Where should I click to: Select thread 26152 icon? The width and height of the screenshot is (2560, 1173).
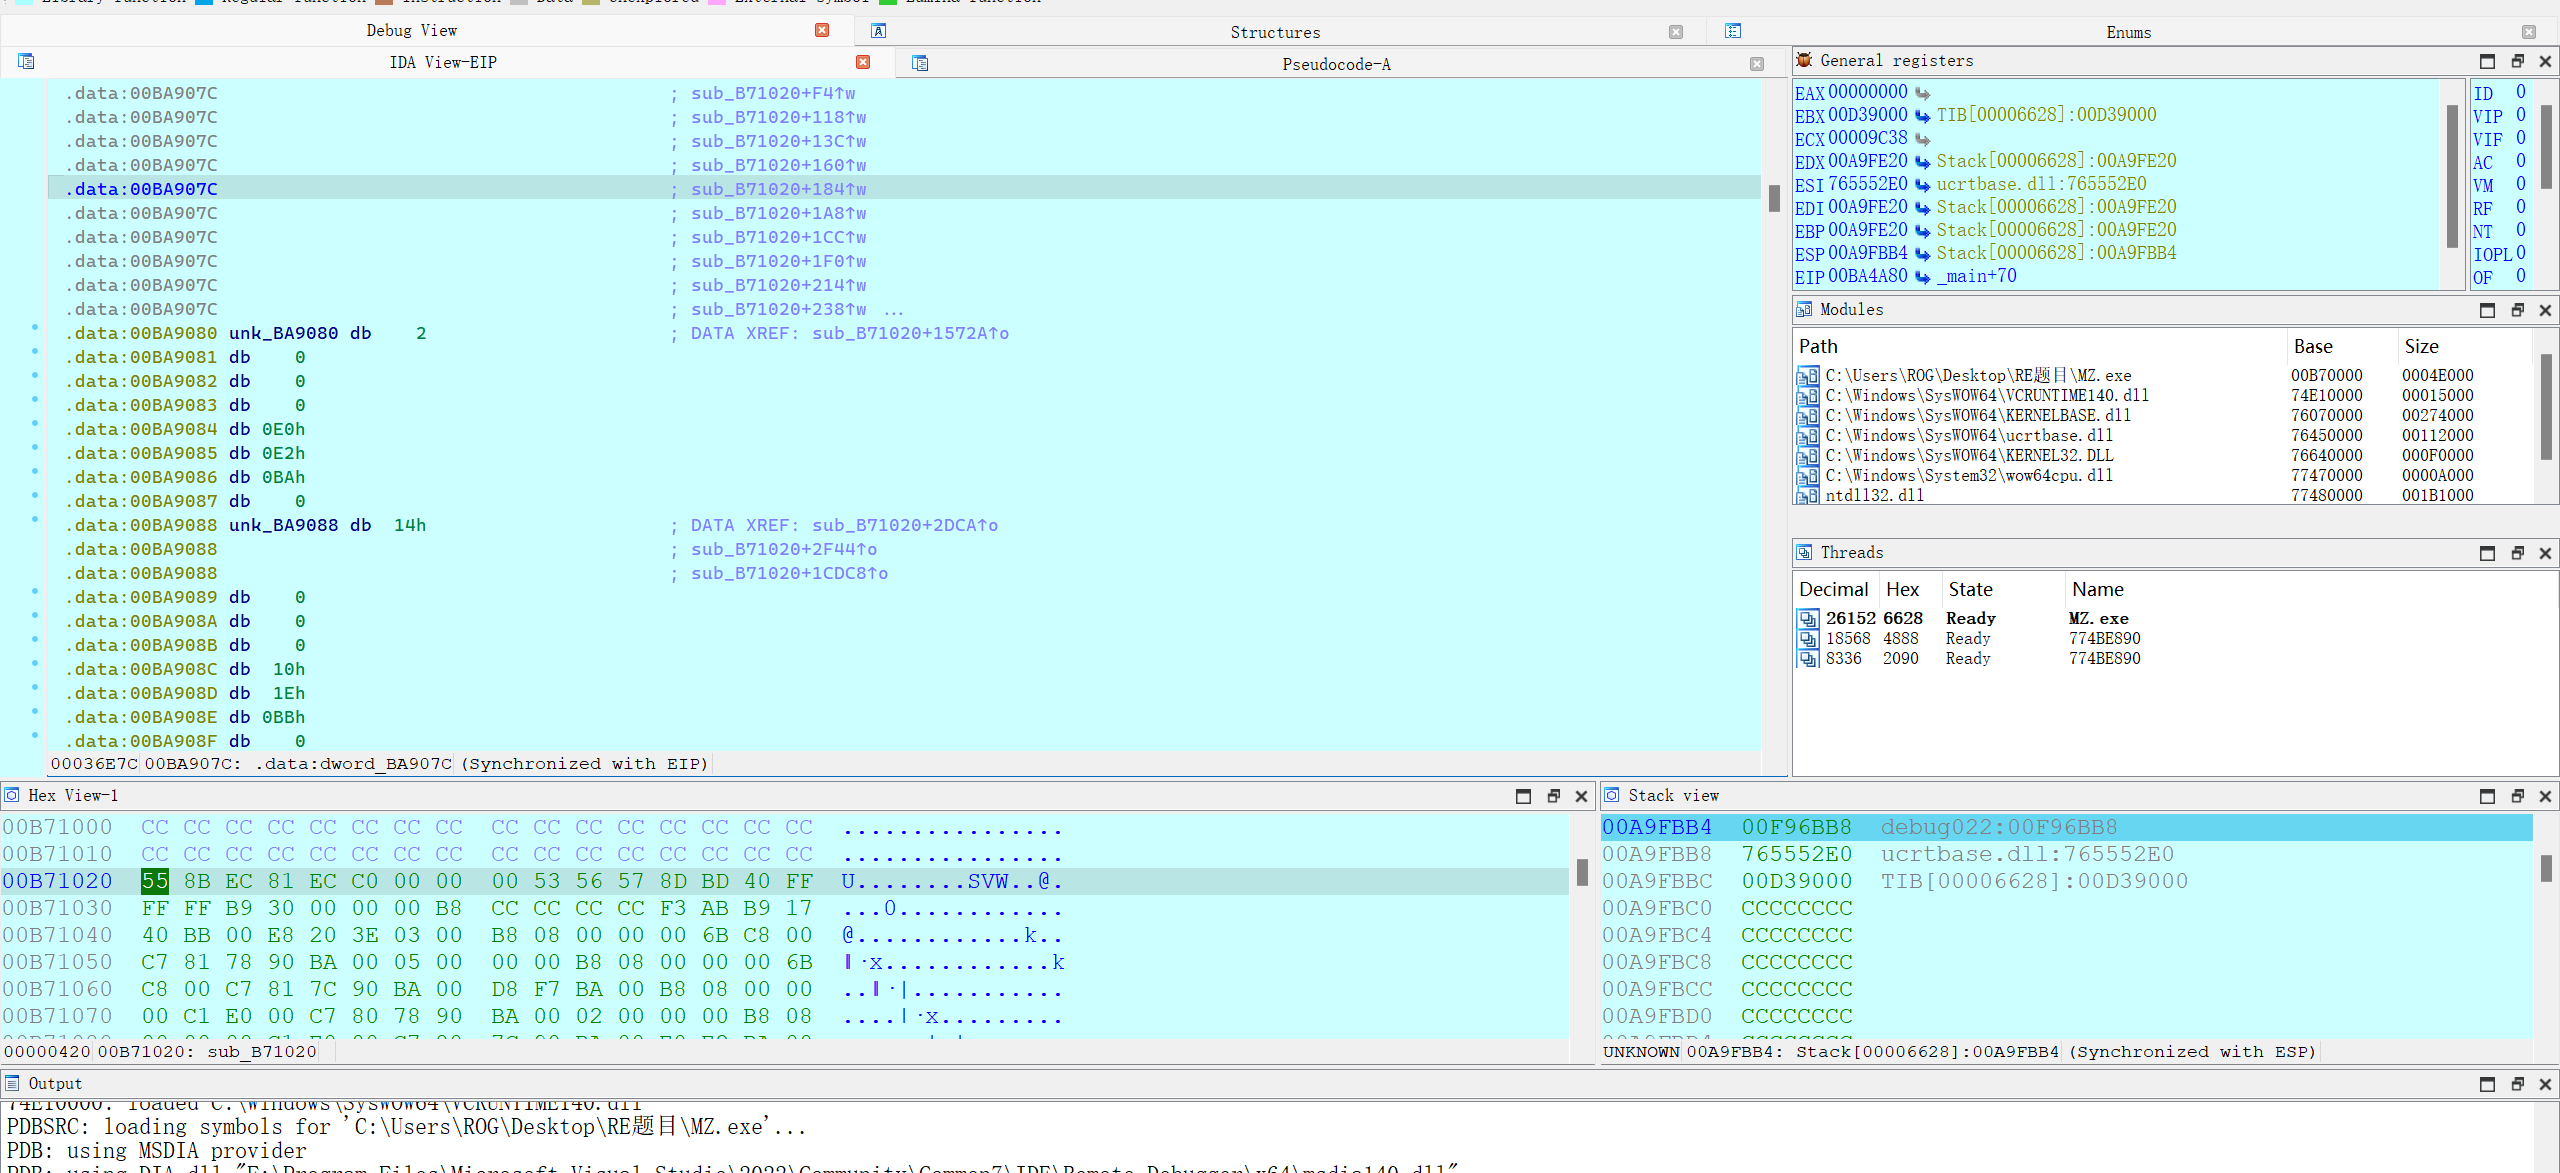pos(1808,619)
